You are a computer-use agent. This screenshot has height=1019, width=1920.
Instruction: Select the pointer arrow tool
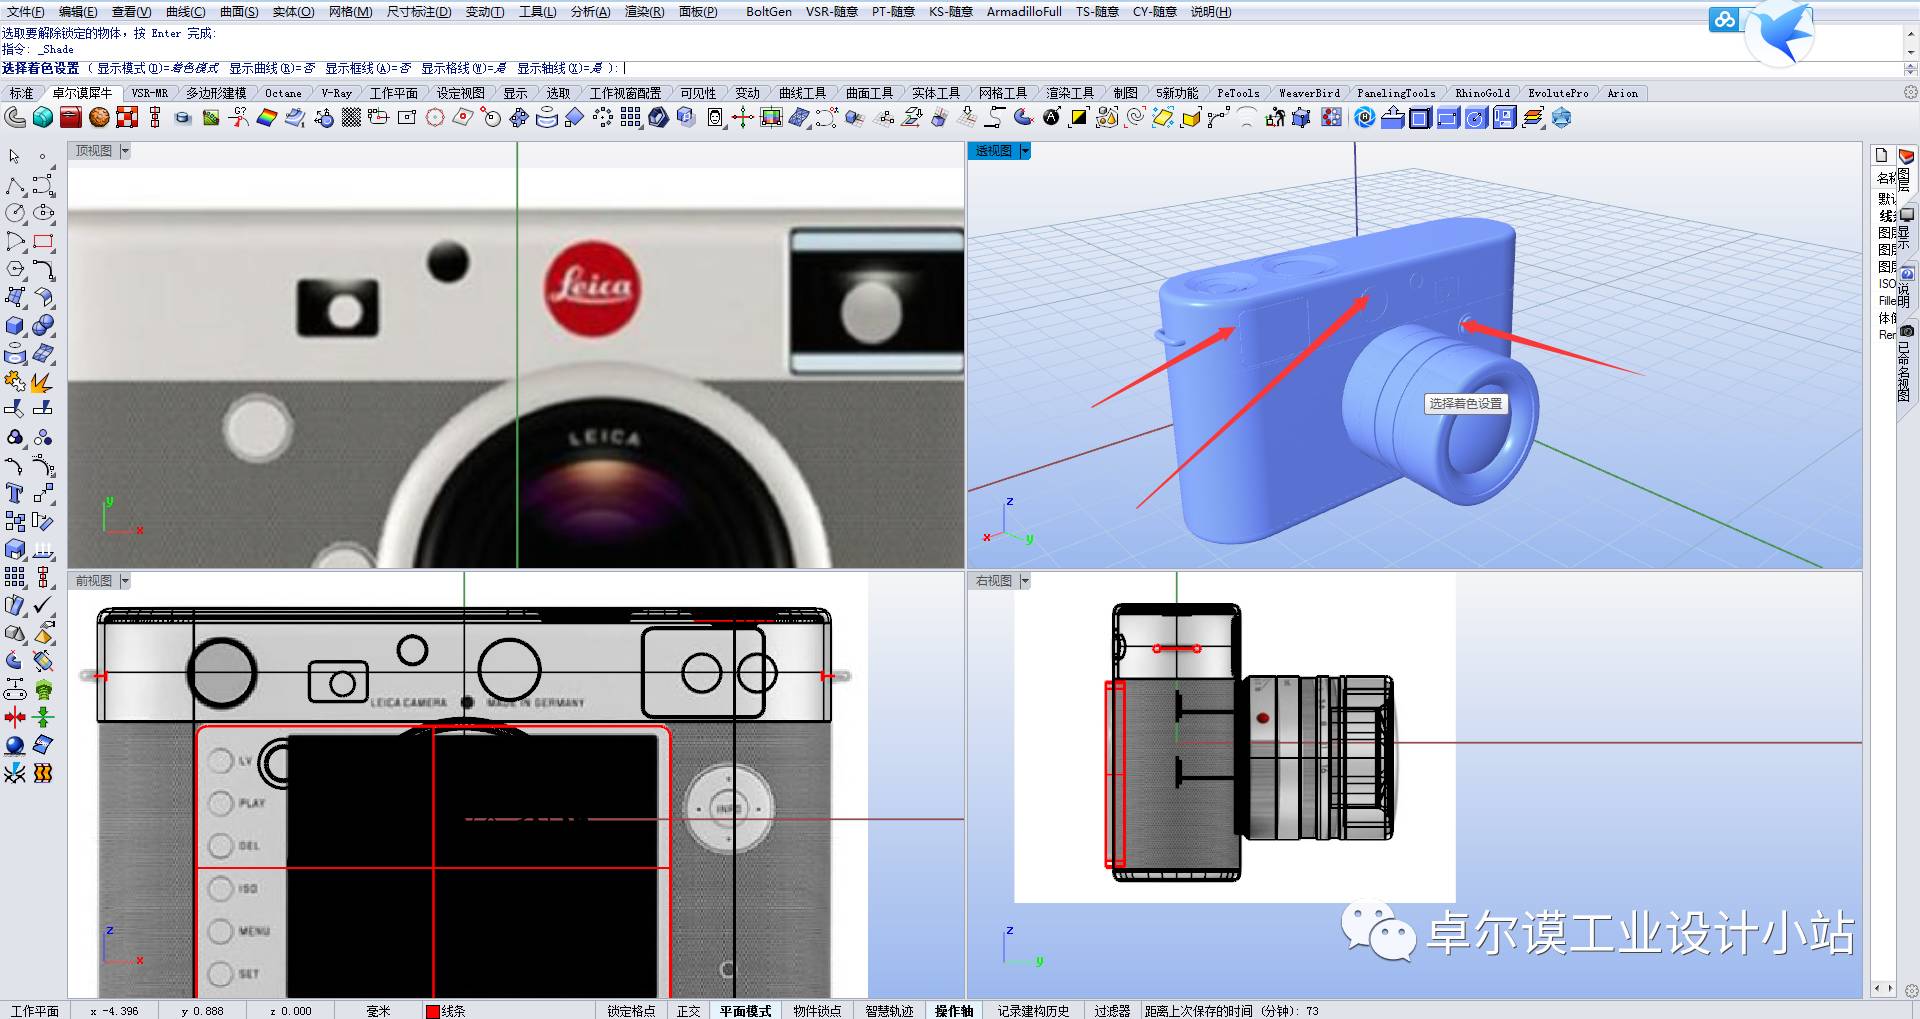tap(14, 157)
